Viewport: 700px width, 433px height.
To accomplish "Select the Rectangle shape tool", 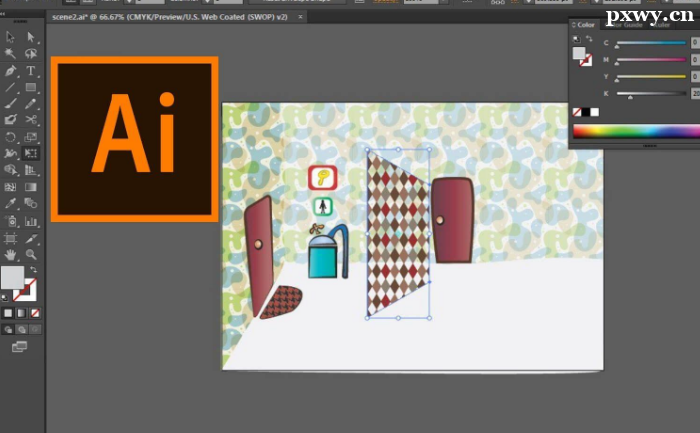I will pos(31,88).
